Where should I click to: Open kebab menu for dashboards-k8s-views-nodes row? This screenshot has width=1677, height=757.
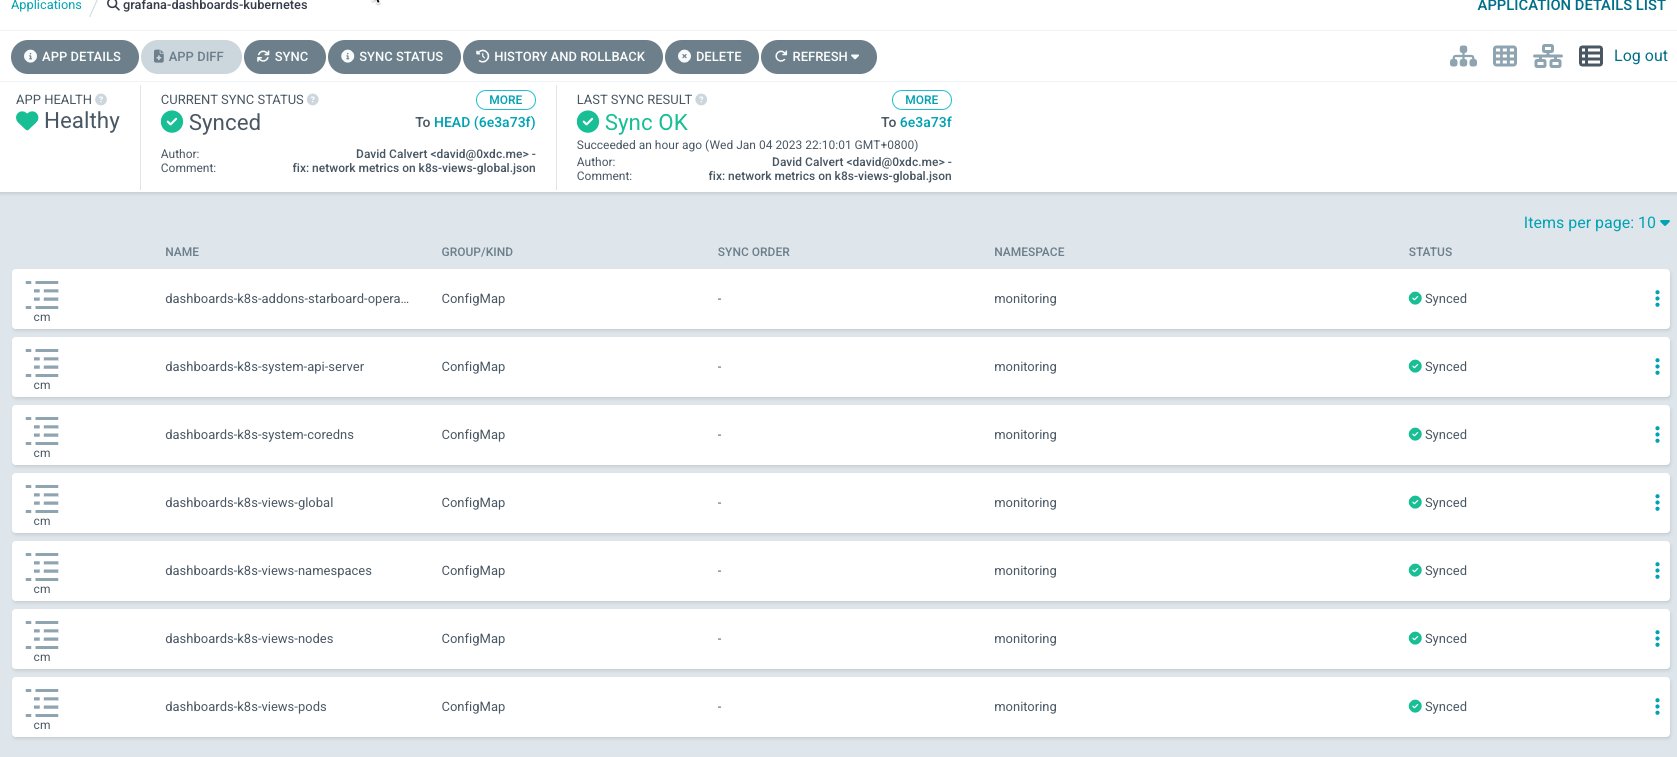click(x=1657, y=639)
